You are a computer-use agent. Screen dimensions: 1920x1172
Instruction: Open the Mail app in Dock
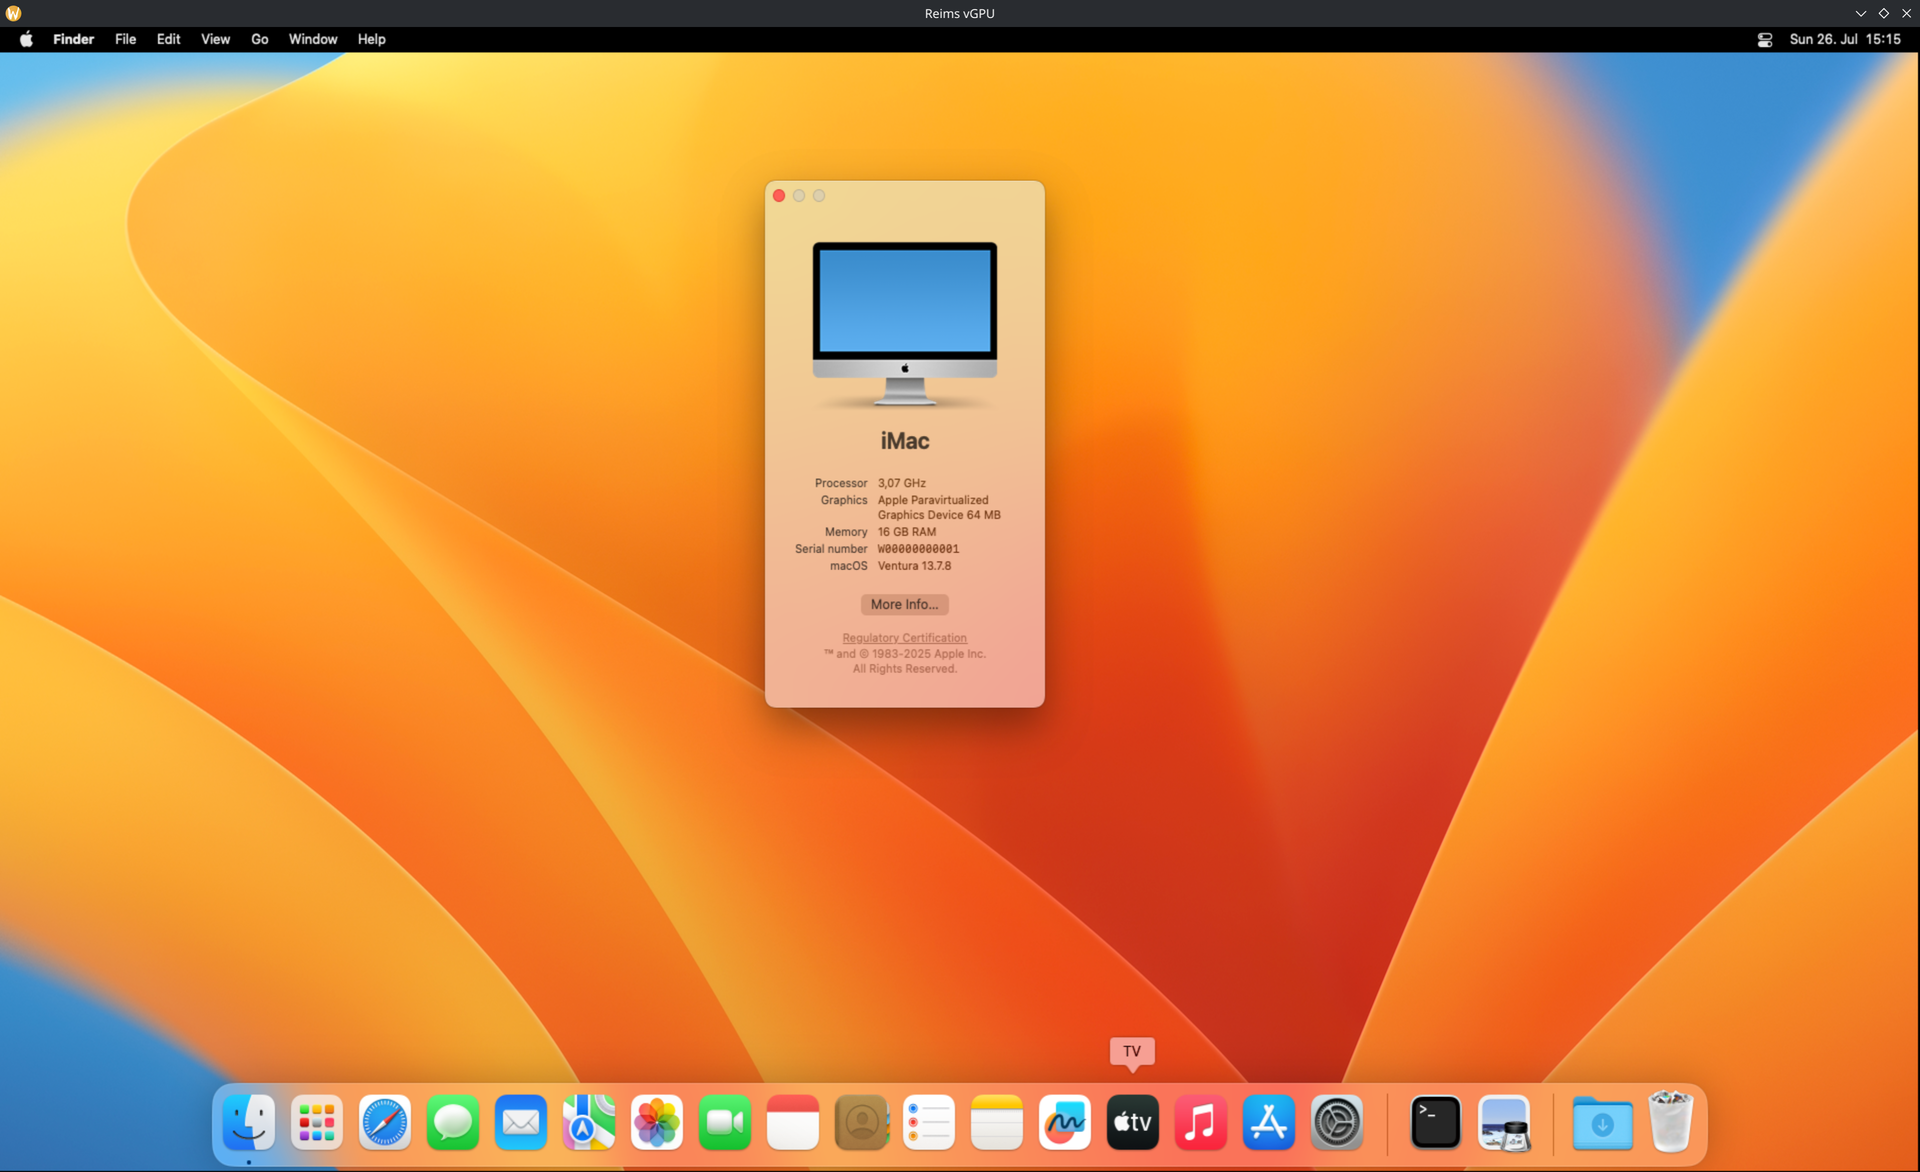click(521, 1122)
